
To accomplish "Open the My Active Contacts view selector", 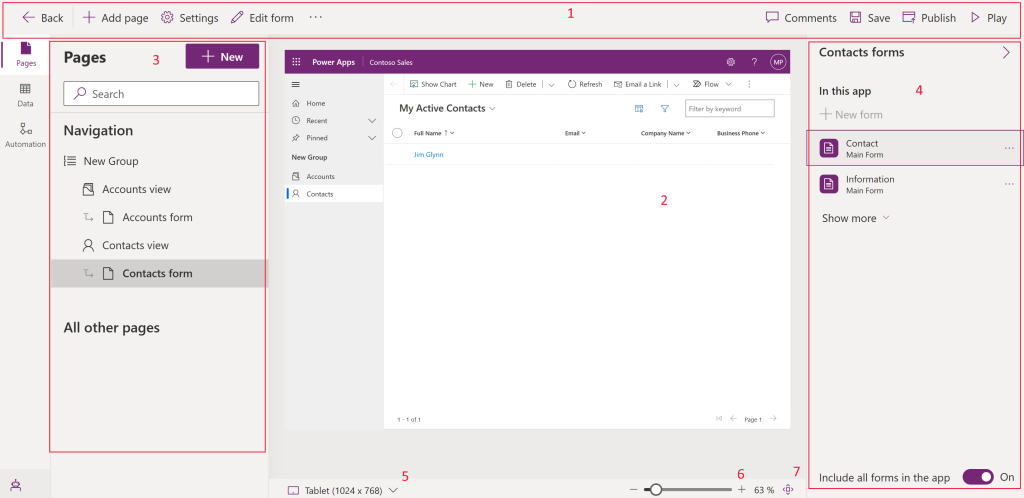I will coord(447,108).
